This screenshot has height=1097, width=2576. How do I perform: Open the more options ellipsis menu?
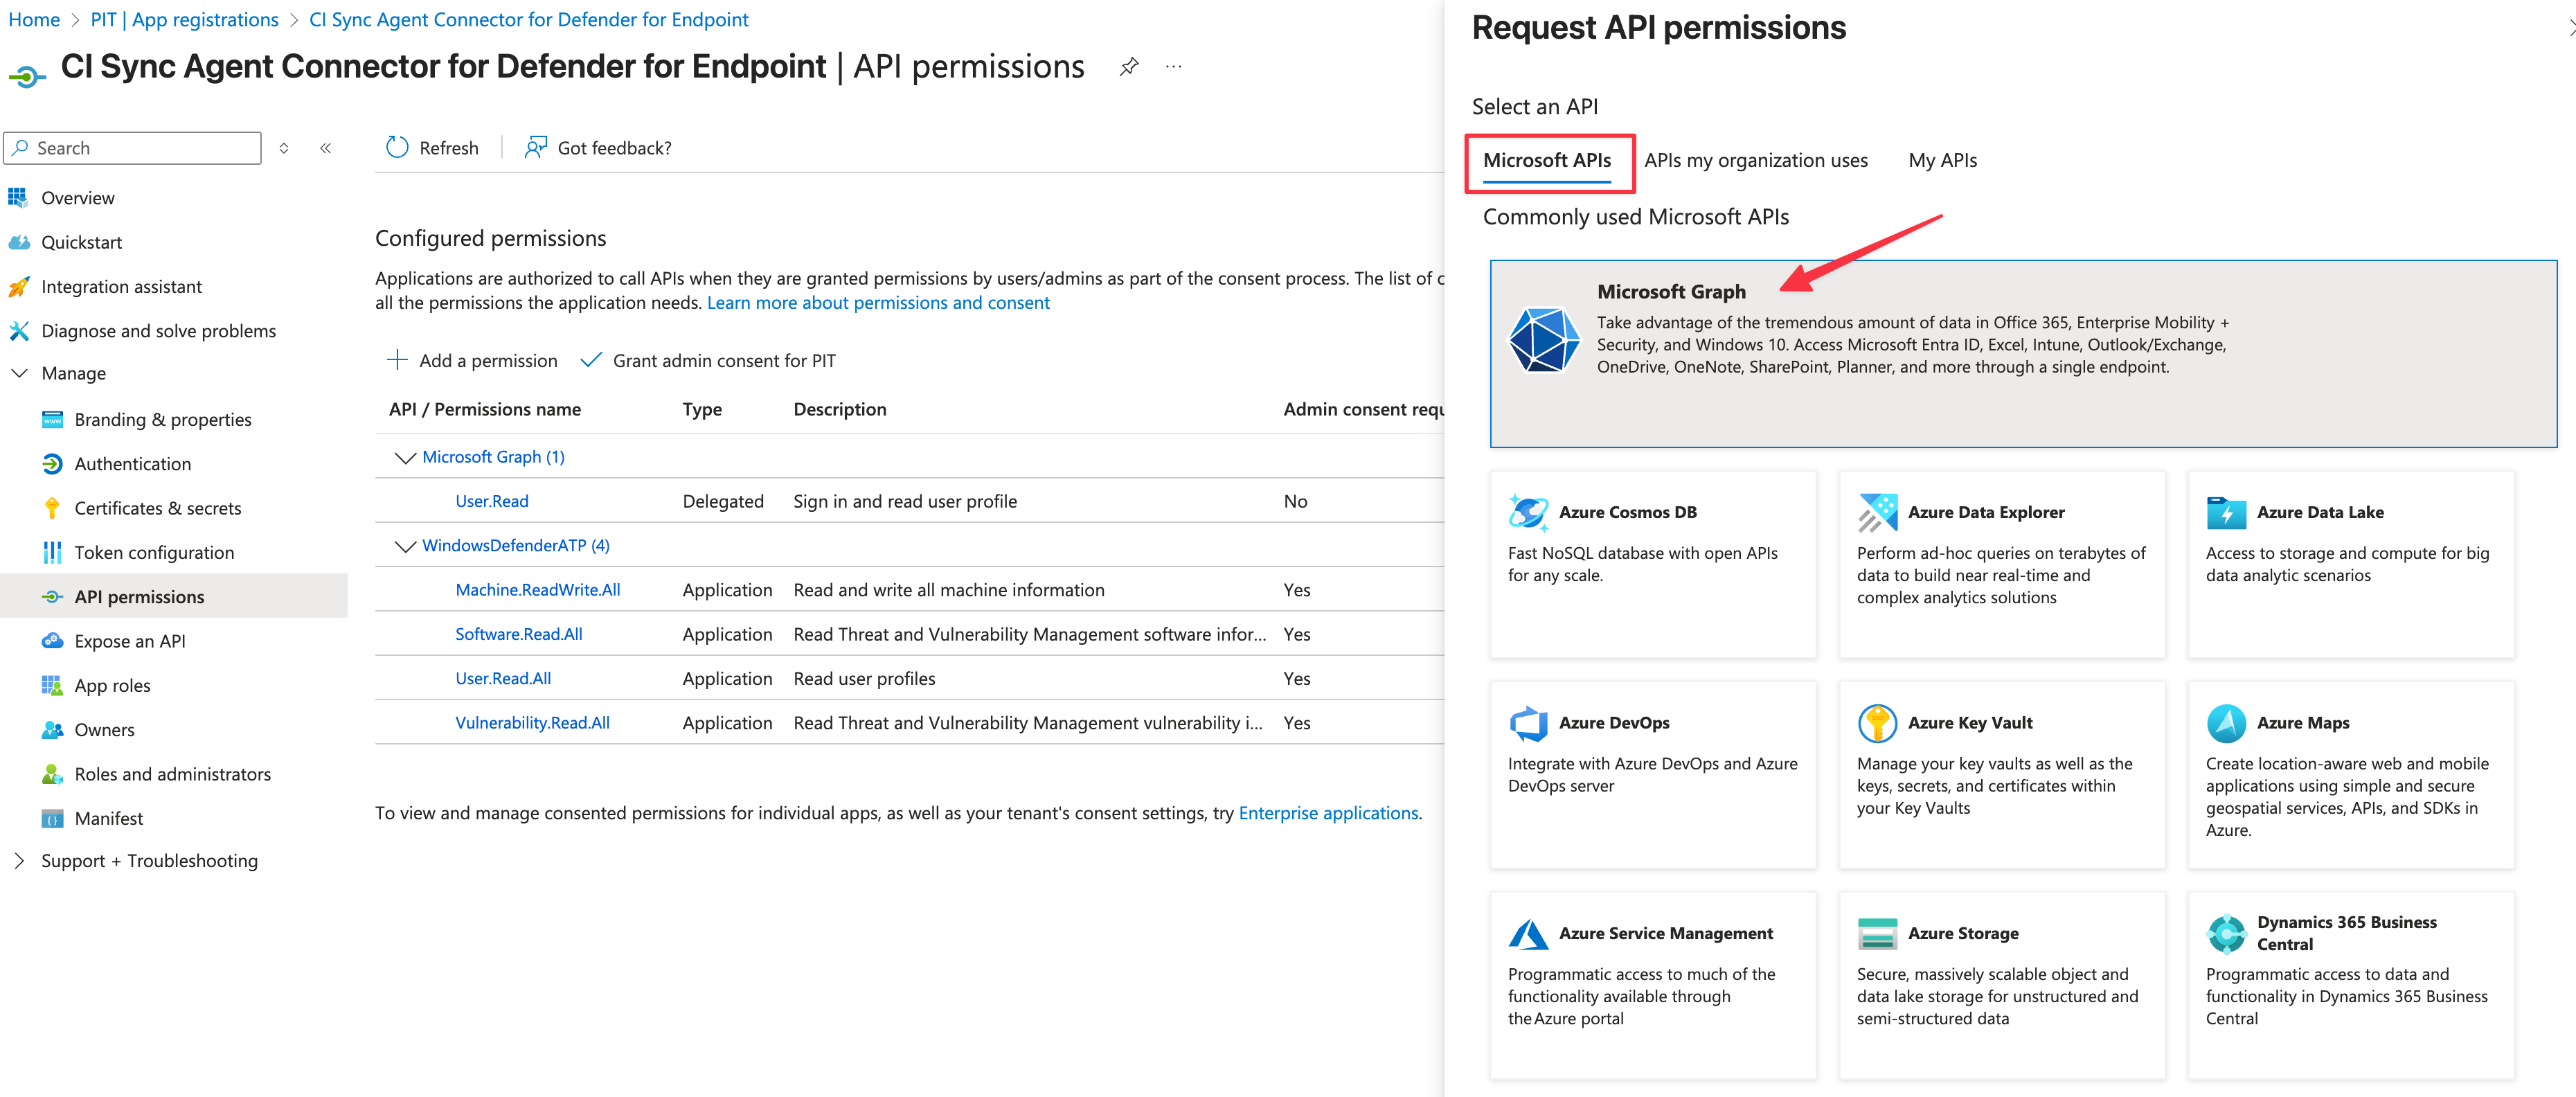click(x=1174, y=67)
